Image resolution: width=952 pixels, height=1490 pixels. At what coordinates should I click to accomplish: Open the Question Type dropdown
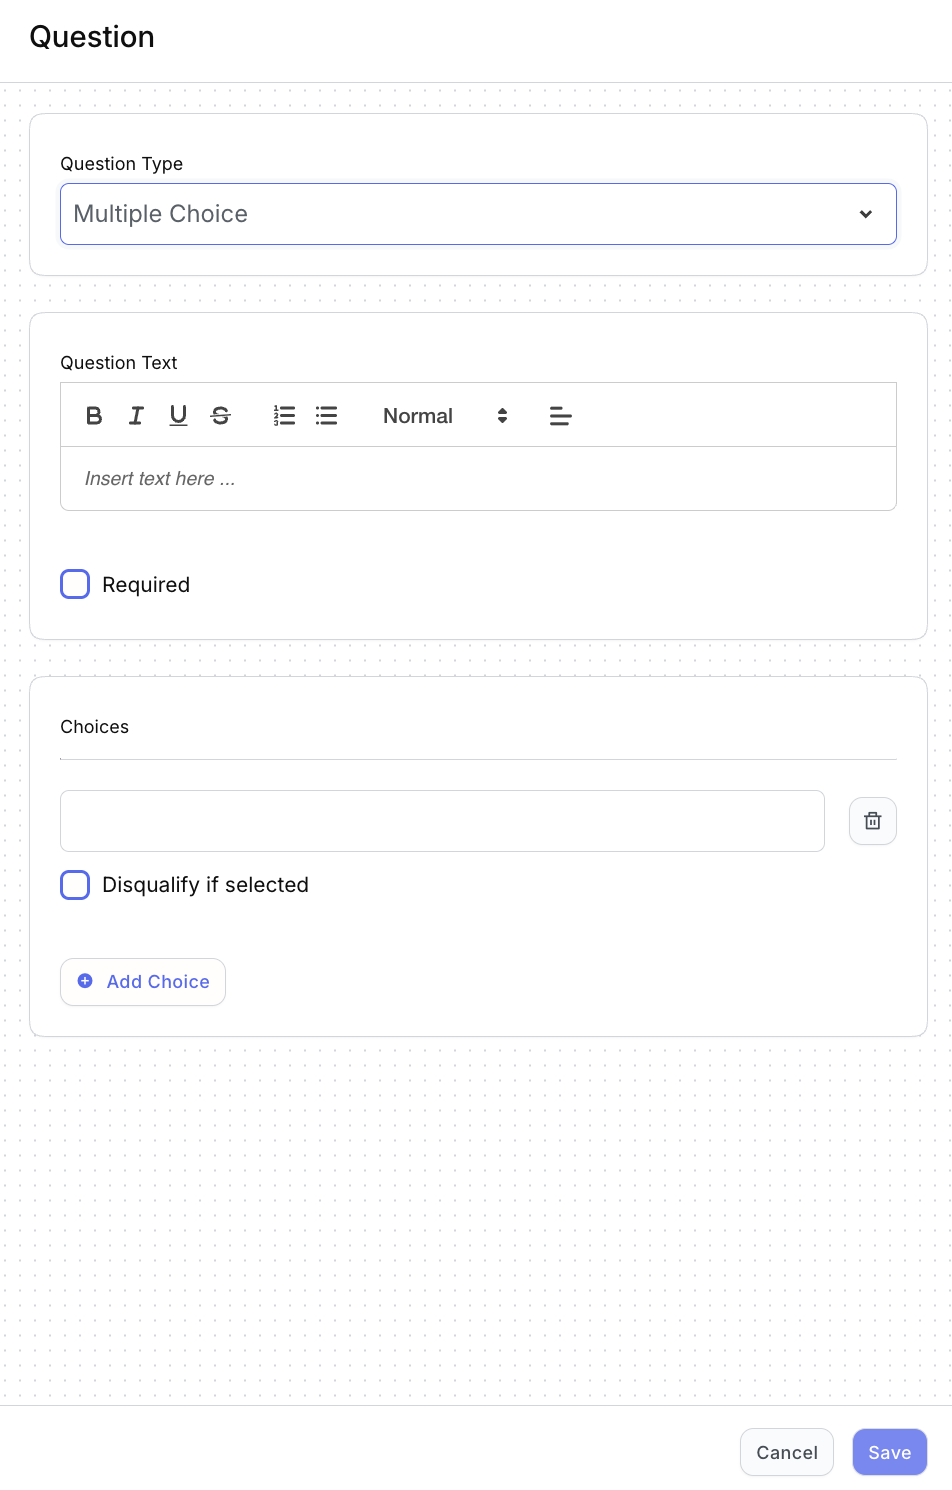[478, 214]
